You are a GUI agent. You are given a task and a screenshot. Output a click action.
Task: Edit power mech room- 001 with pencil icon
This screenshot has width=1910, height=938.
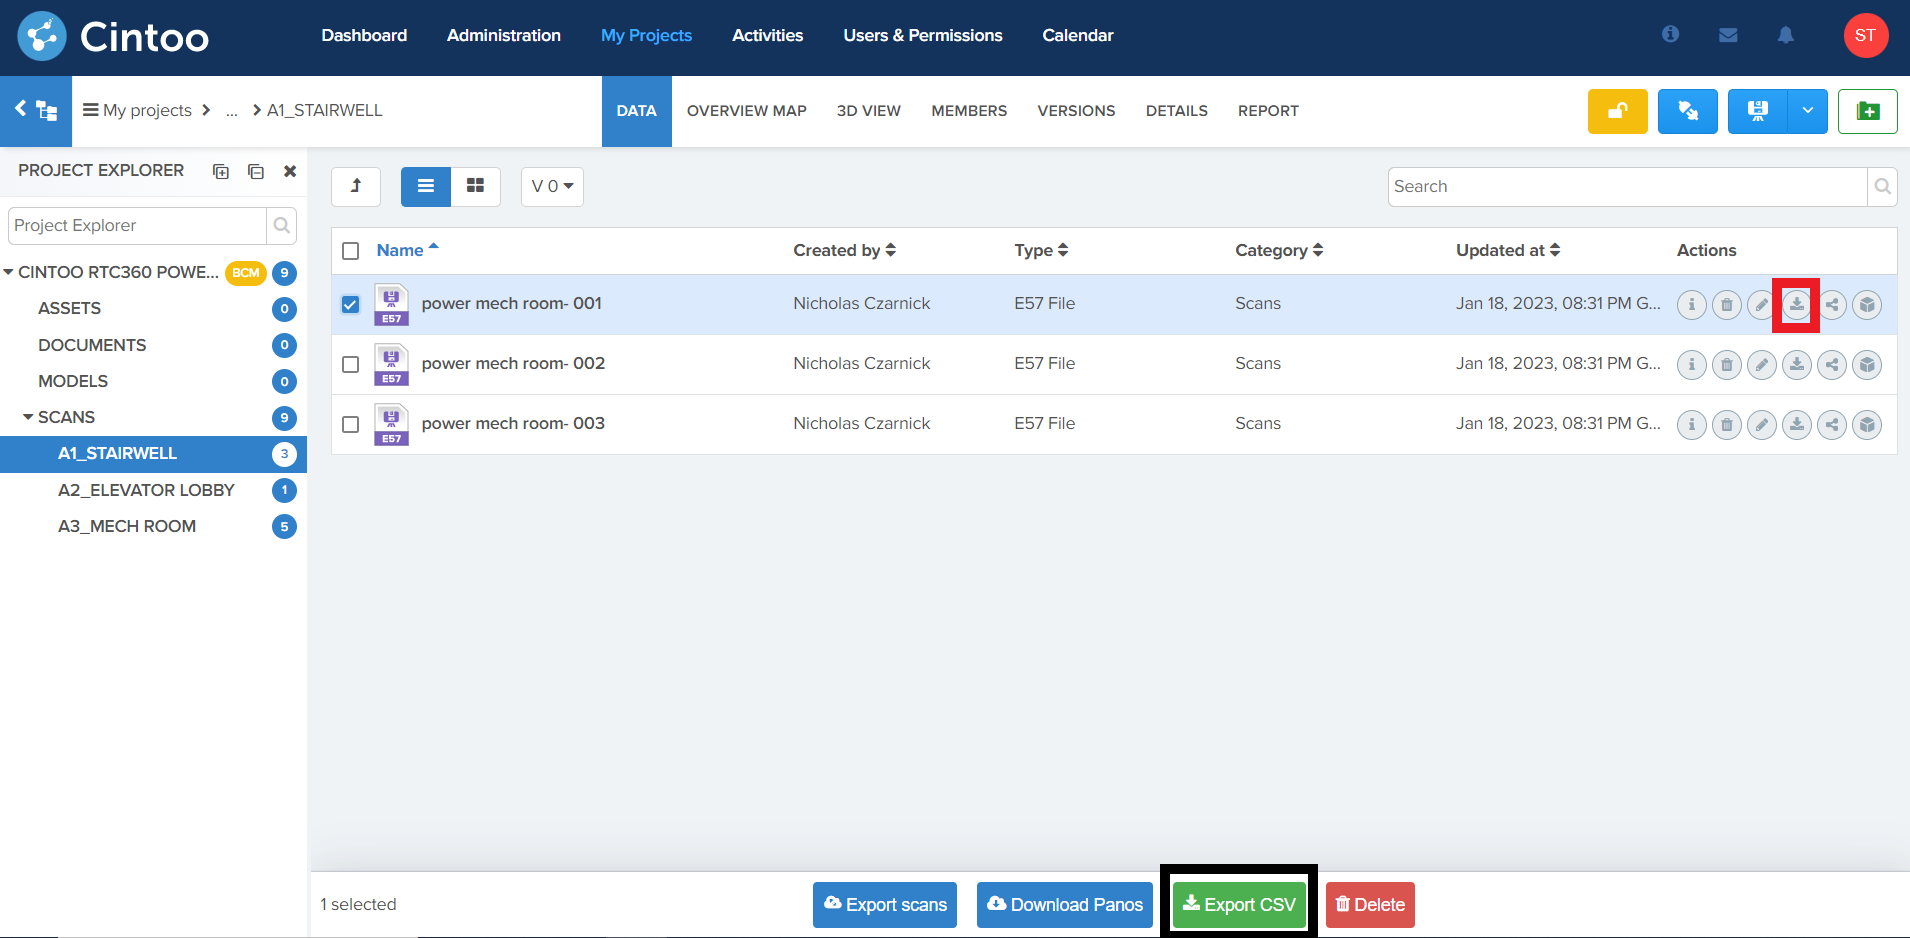click(x=1761, y=304)
